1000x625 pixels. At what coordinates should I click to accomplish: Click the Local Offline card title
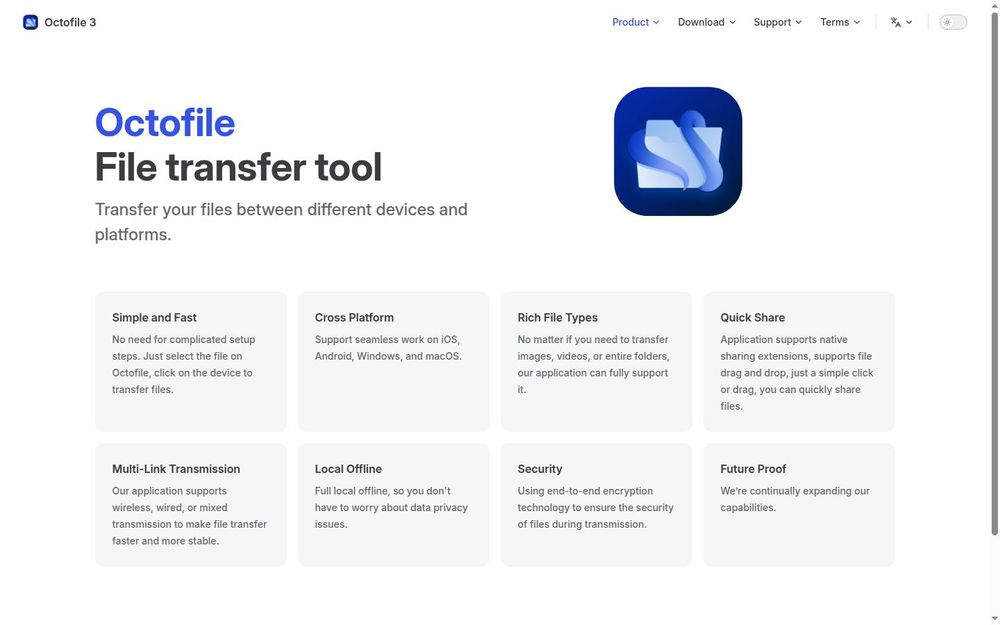[348, 469]
